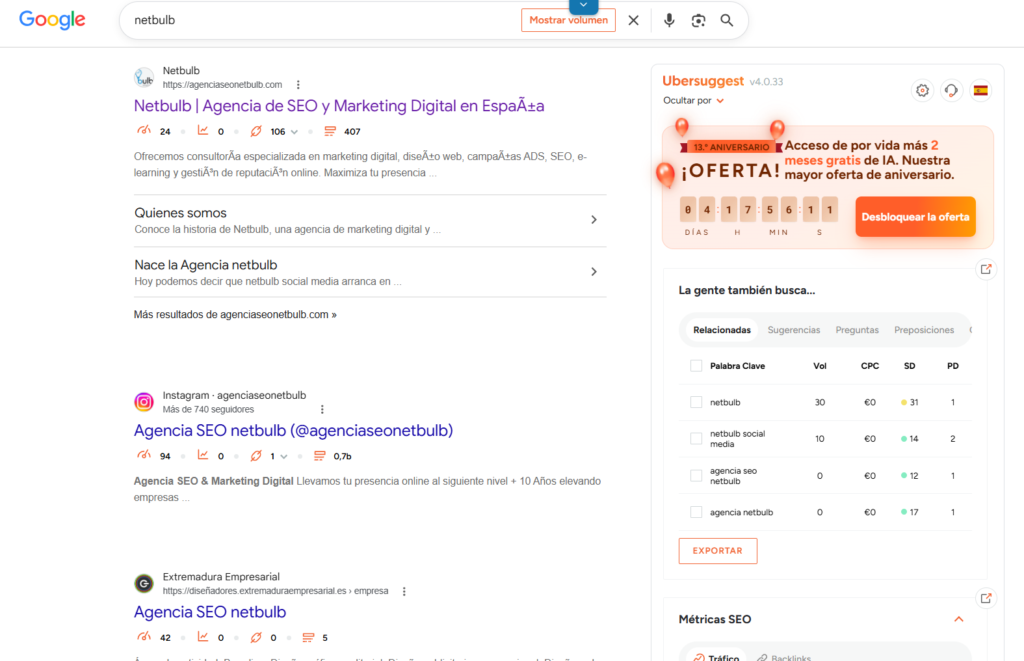Select the Backlinks tab in Métricas SEO

pos(784,657)
